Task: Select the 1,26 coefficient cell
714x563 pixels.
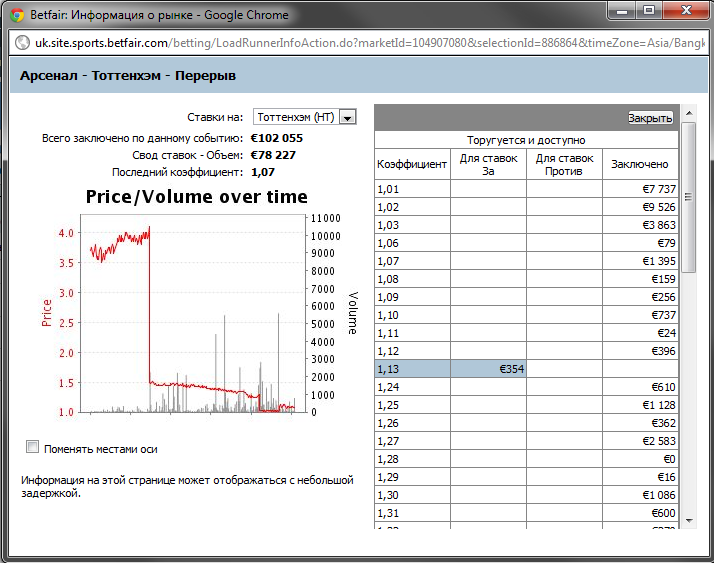Action: click(x=413, y=423)
